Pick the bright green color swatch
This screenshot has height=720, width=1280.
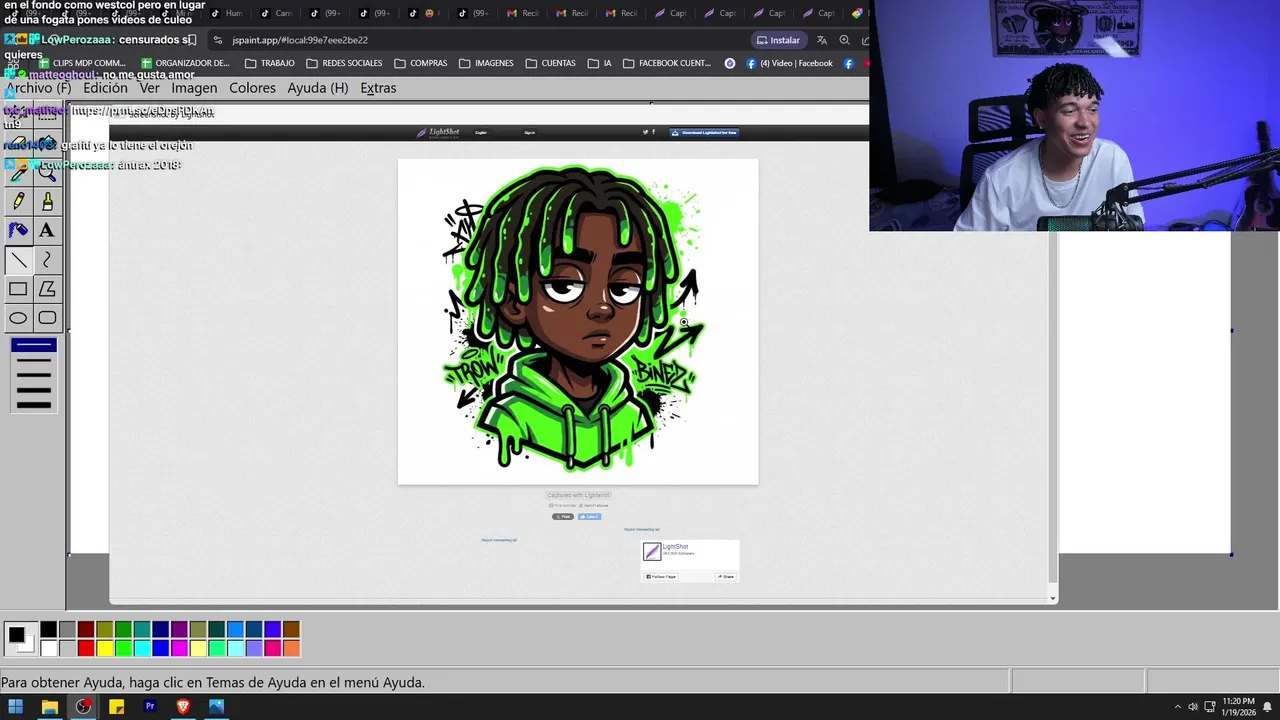click(123, 648)
